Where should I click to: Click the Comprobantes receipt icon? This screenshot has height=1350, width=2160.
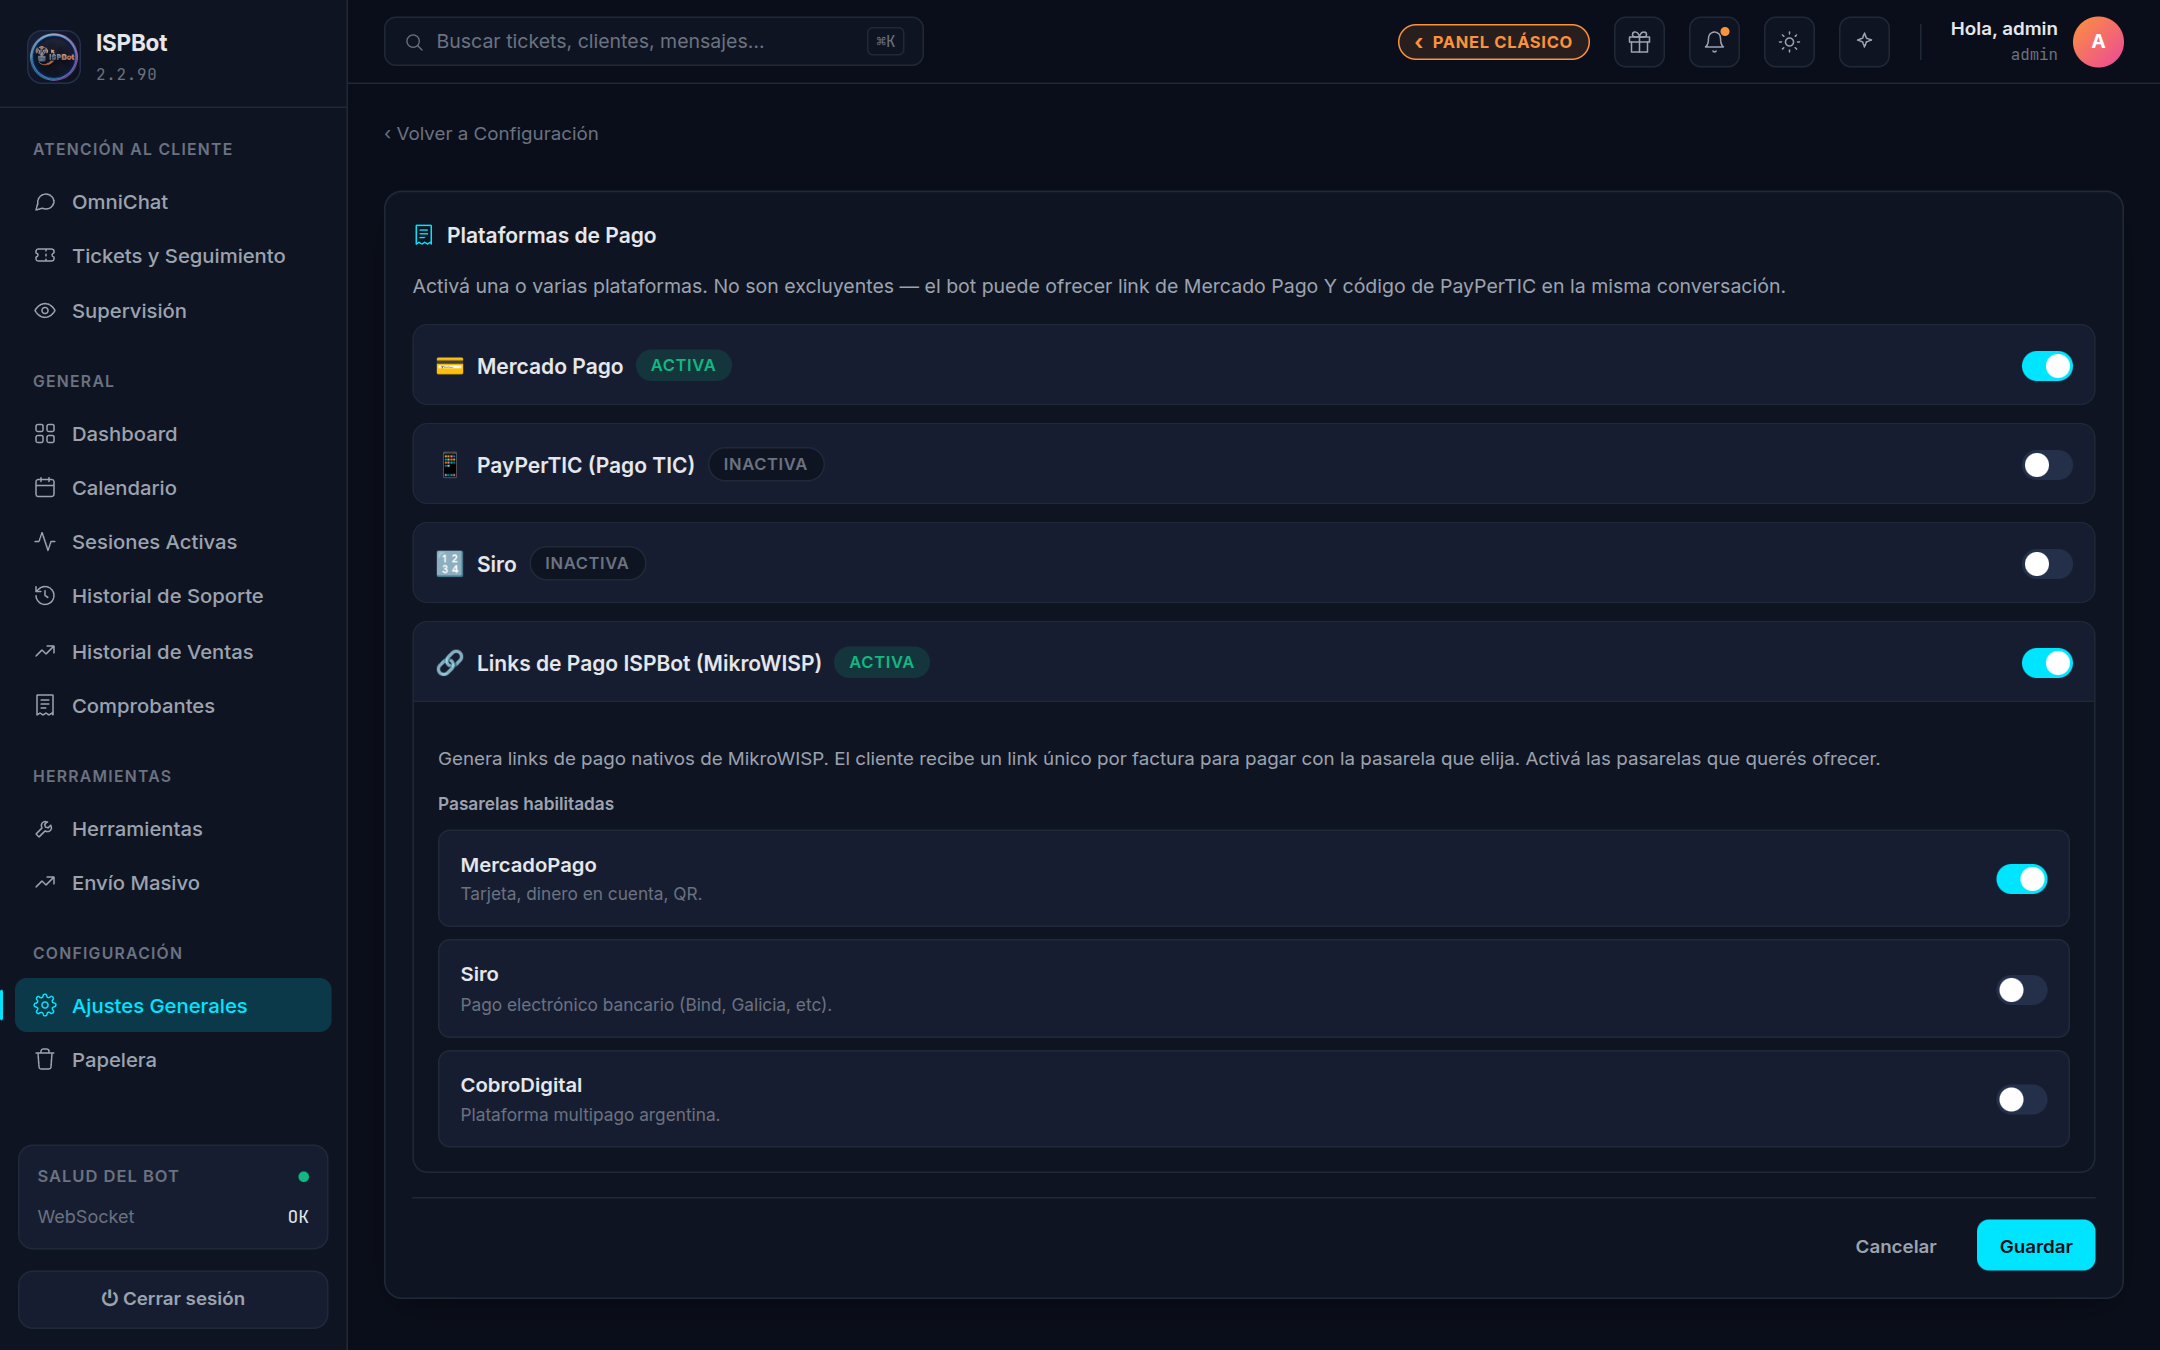click(x=45, y=706)
